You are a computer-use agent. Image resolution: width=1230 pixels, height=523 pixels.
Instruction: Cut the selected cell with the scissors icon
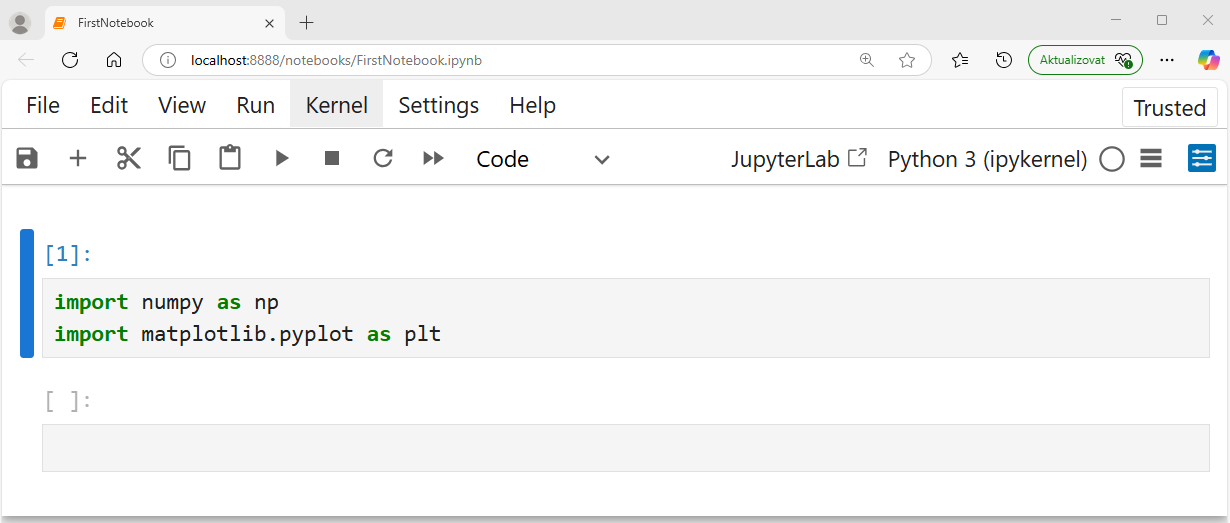pos(129,158)
